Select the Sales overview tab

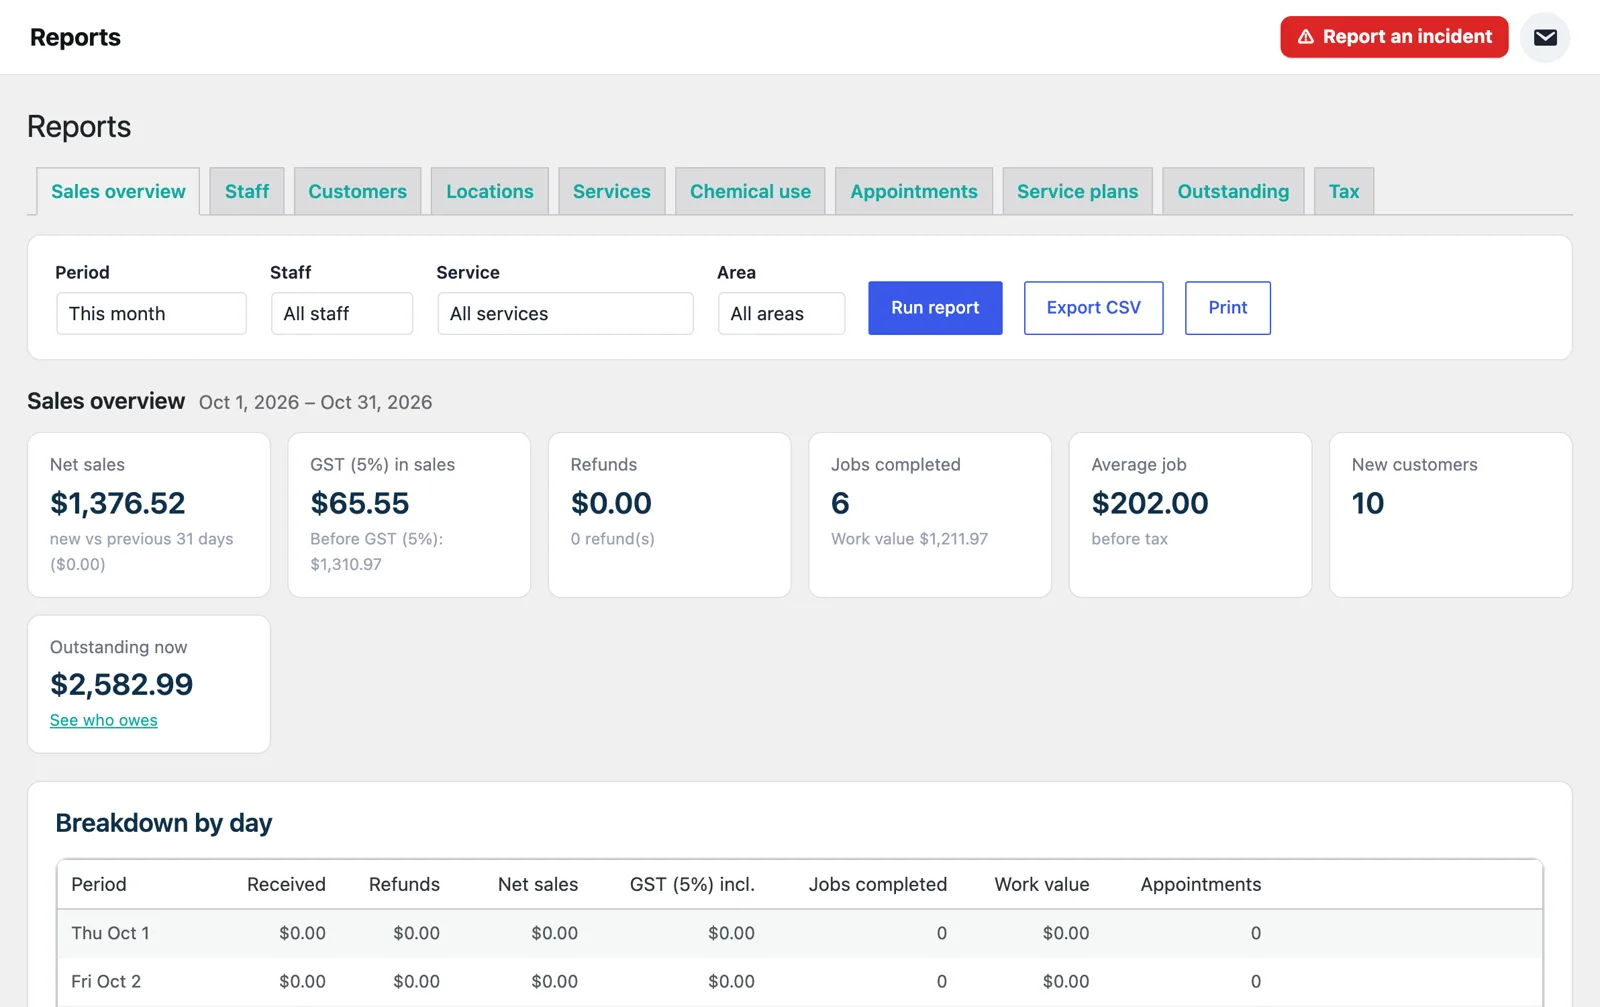118,191
